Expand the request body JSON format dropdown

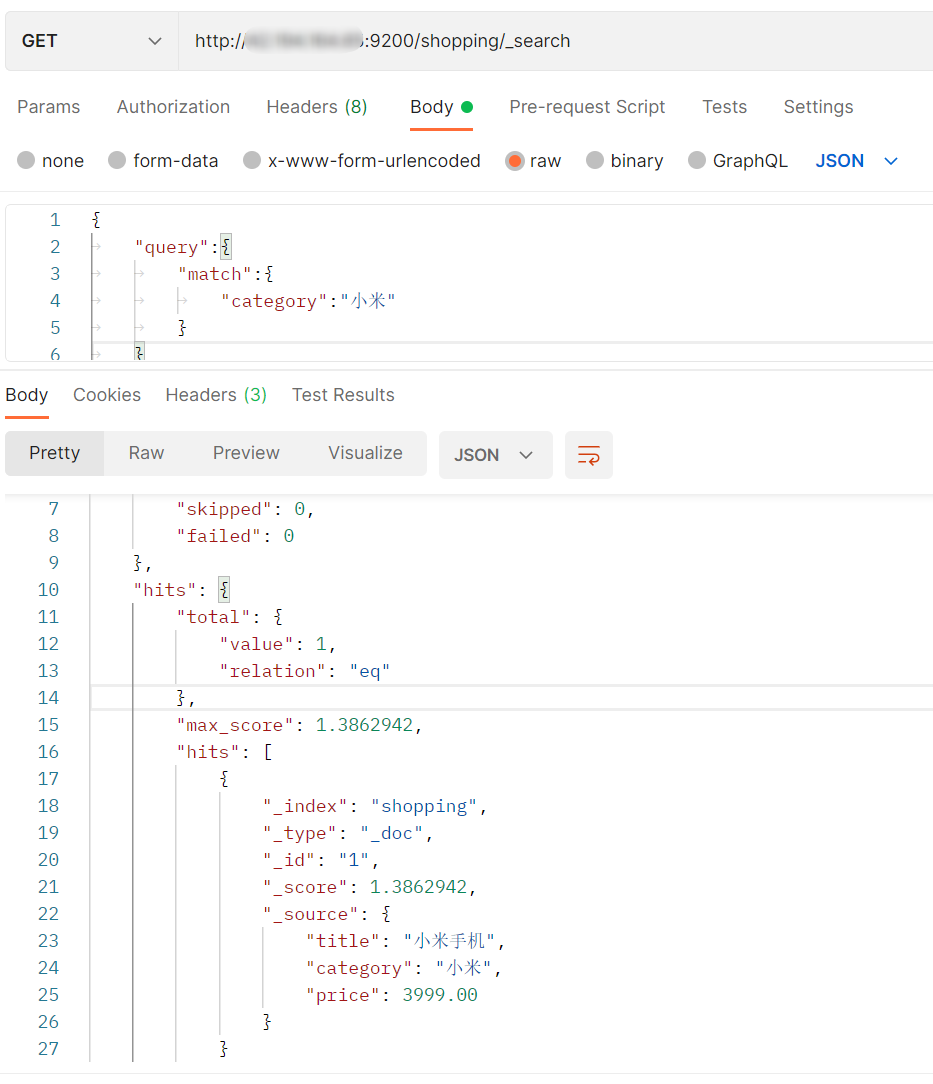(857, 161)
